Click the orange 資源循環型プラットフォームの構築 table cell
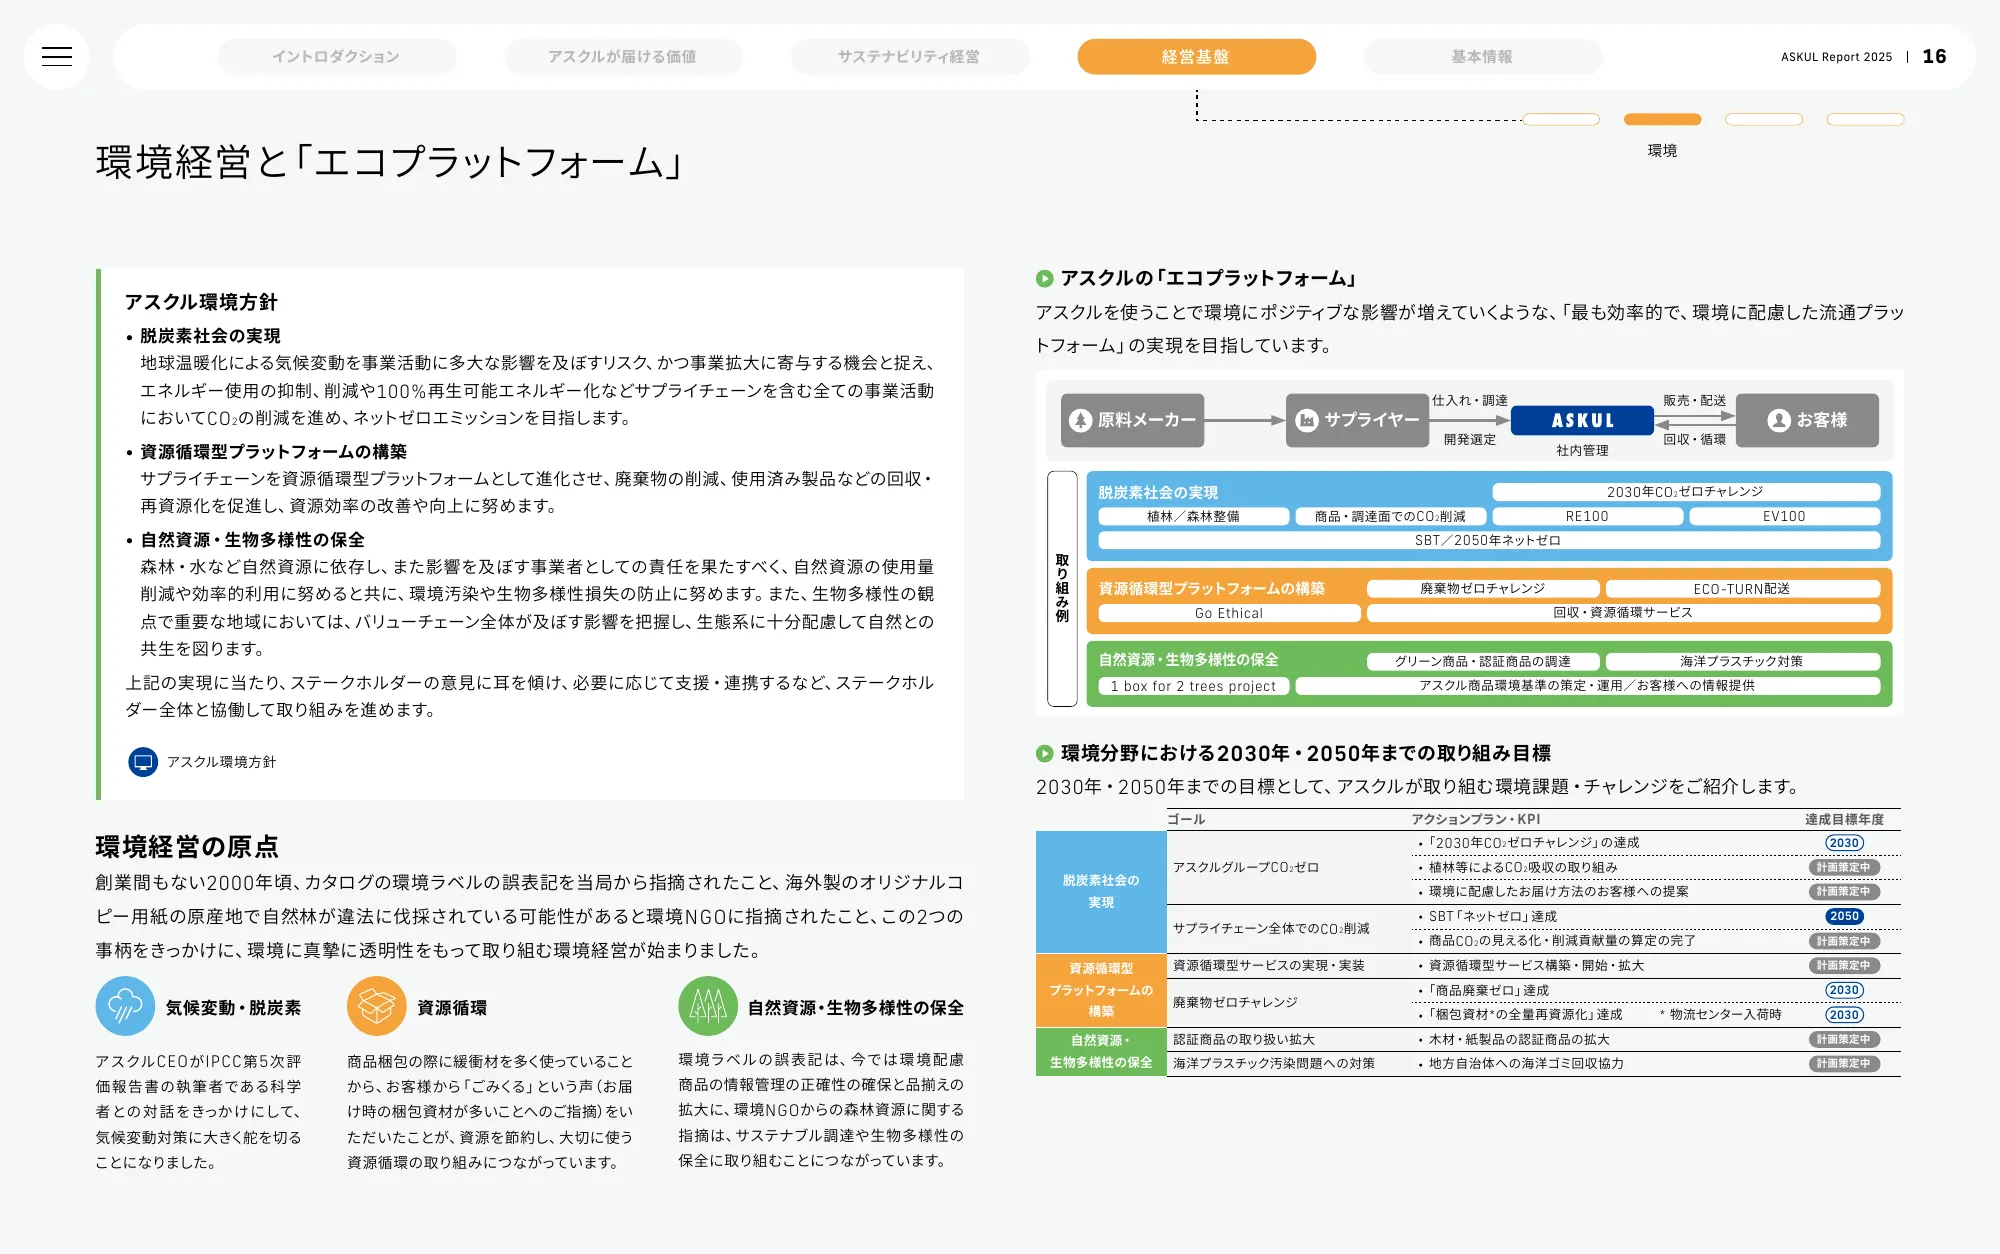The height and width of the screenshot is (1254, 2000). (1101, 990)
